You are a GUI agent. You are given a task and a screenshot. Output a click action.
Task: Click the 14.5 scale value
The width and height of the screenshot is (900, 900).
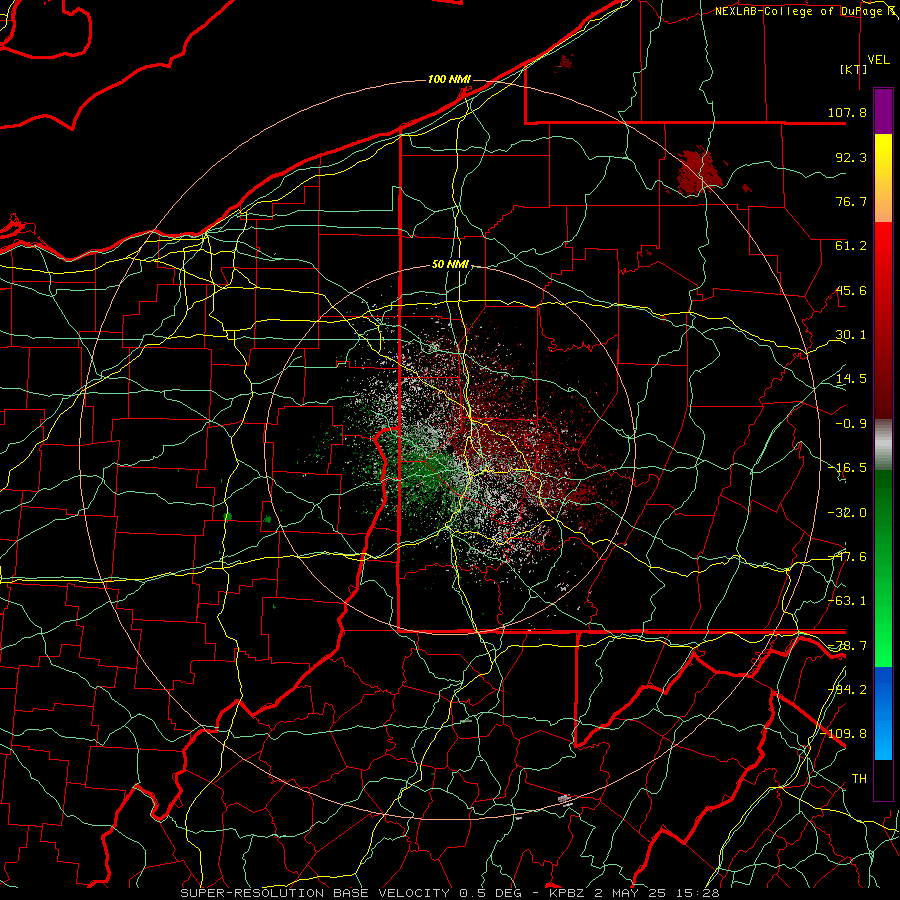pos(851,379)
